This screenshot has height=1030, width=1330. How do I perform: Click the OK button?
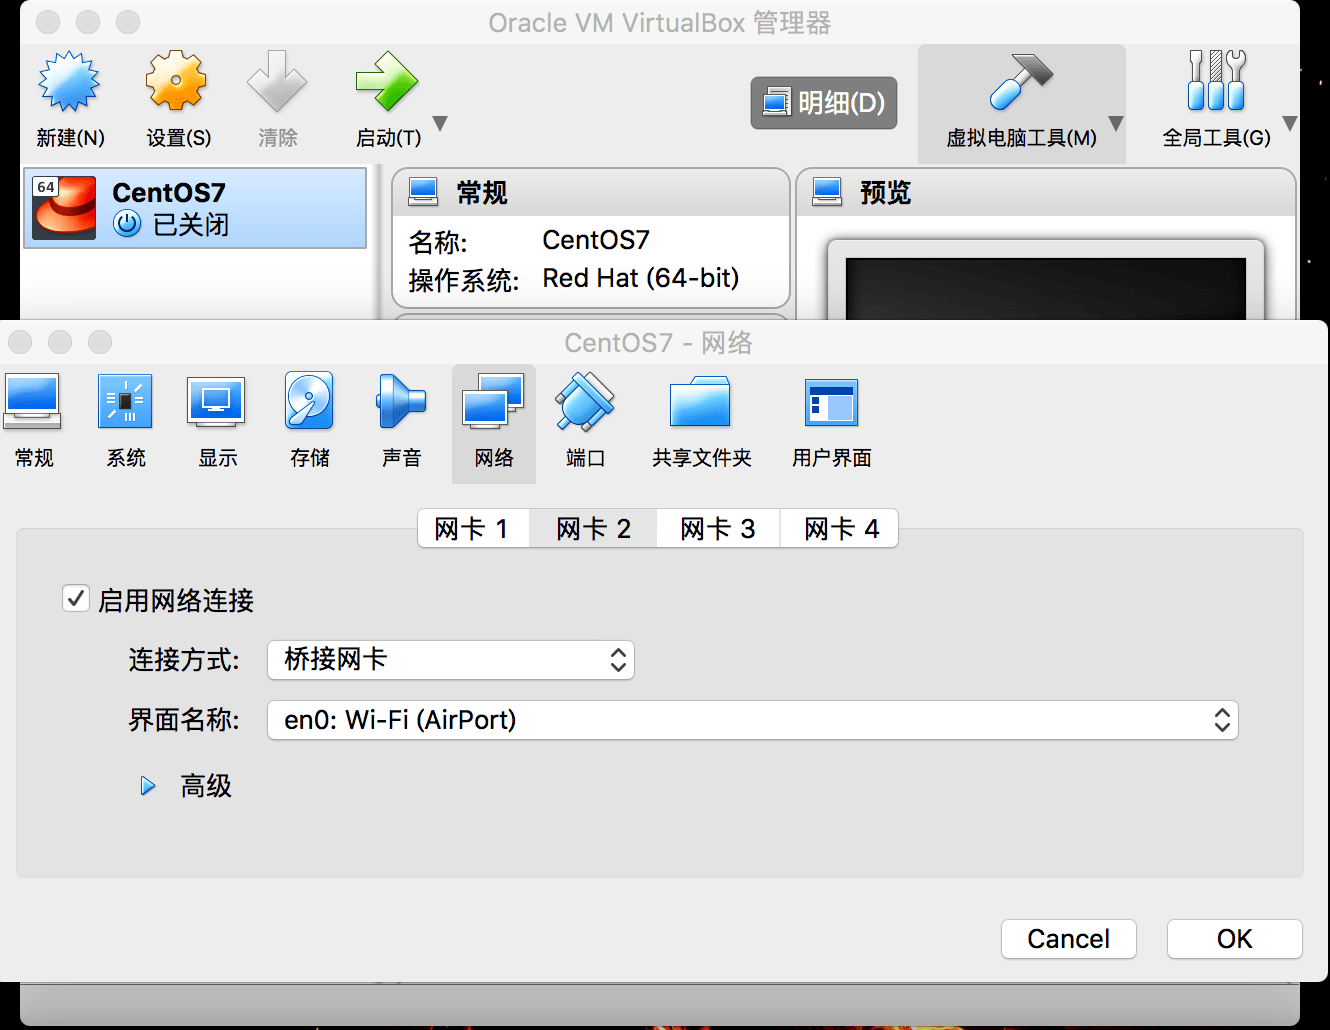point(1235,939)
